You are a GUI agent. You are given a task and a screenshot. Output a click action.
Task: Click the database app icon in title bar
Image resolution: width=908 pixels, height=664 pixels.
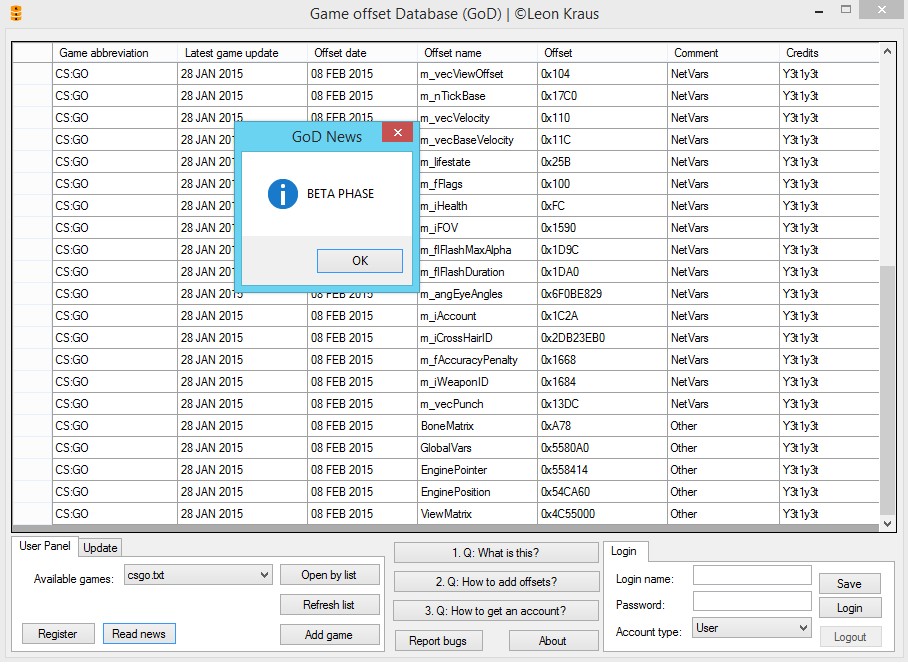[x=16, y=13]
